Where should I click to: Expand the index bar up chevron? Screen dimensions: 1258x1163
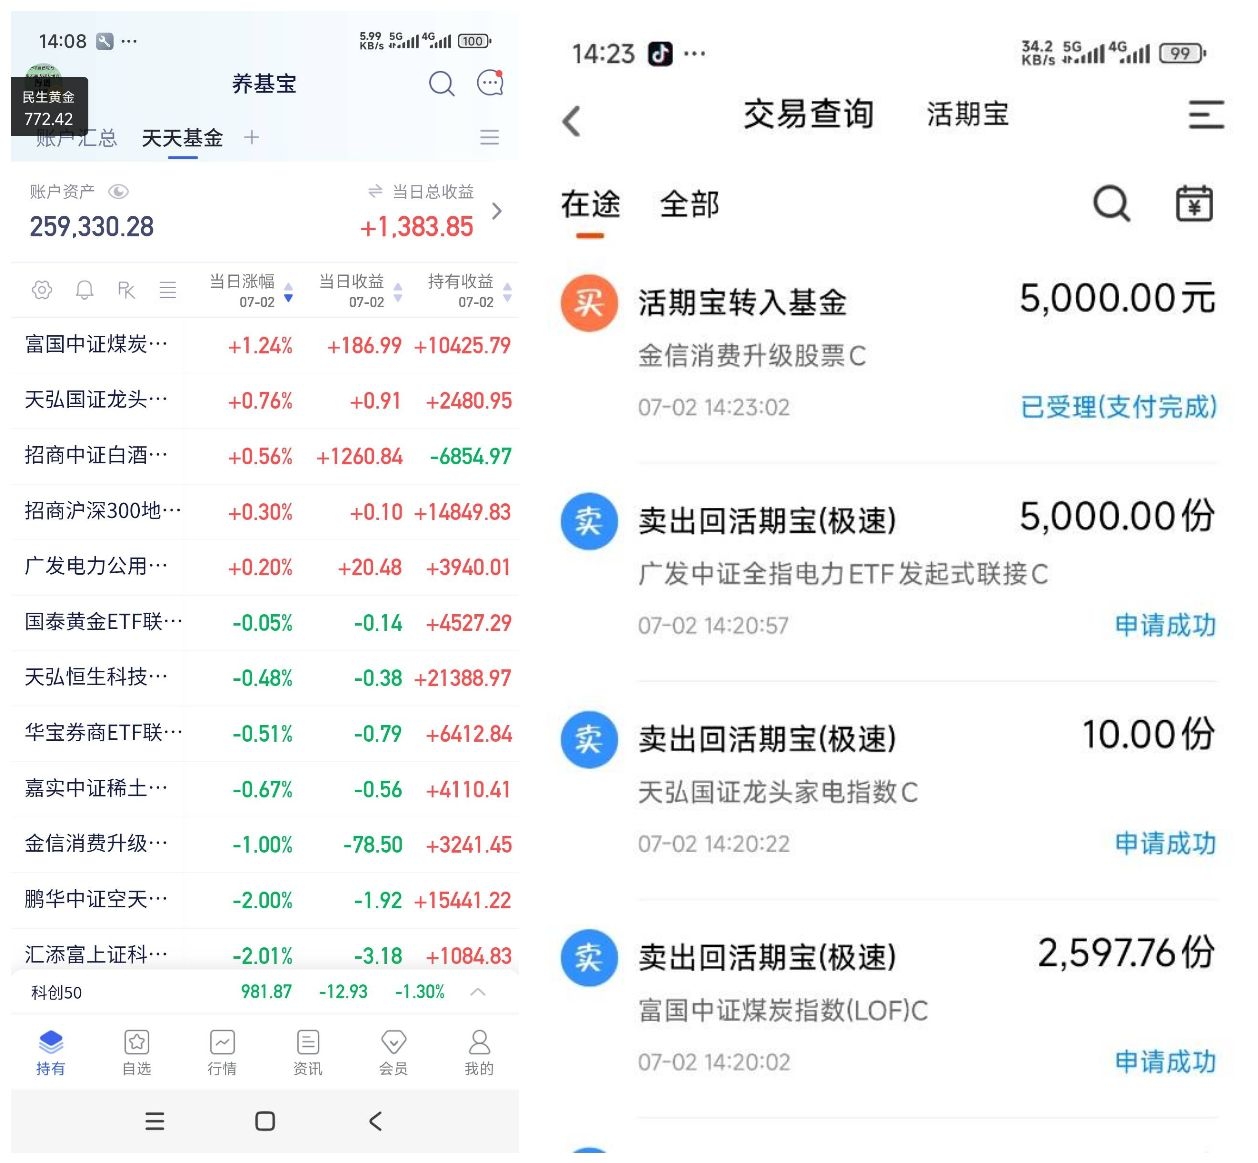[x=478, y=992]
